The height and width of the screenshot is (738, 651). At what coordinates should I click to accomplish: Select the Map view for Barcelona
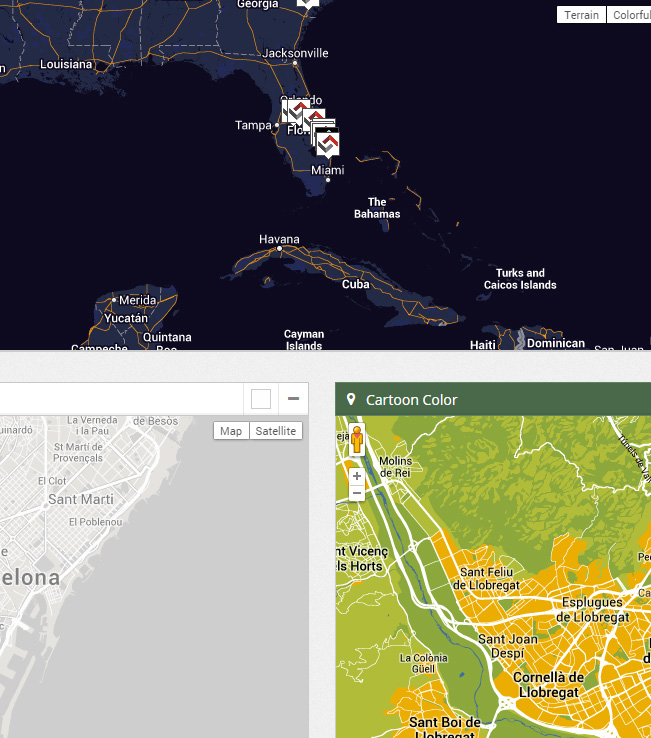(x=231, y=431)
